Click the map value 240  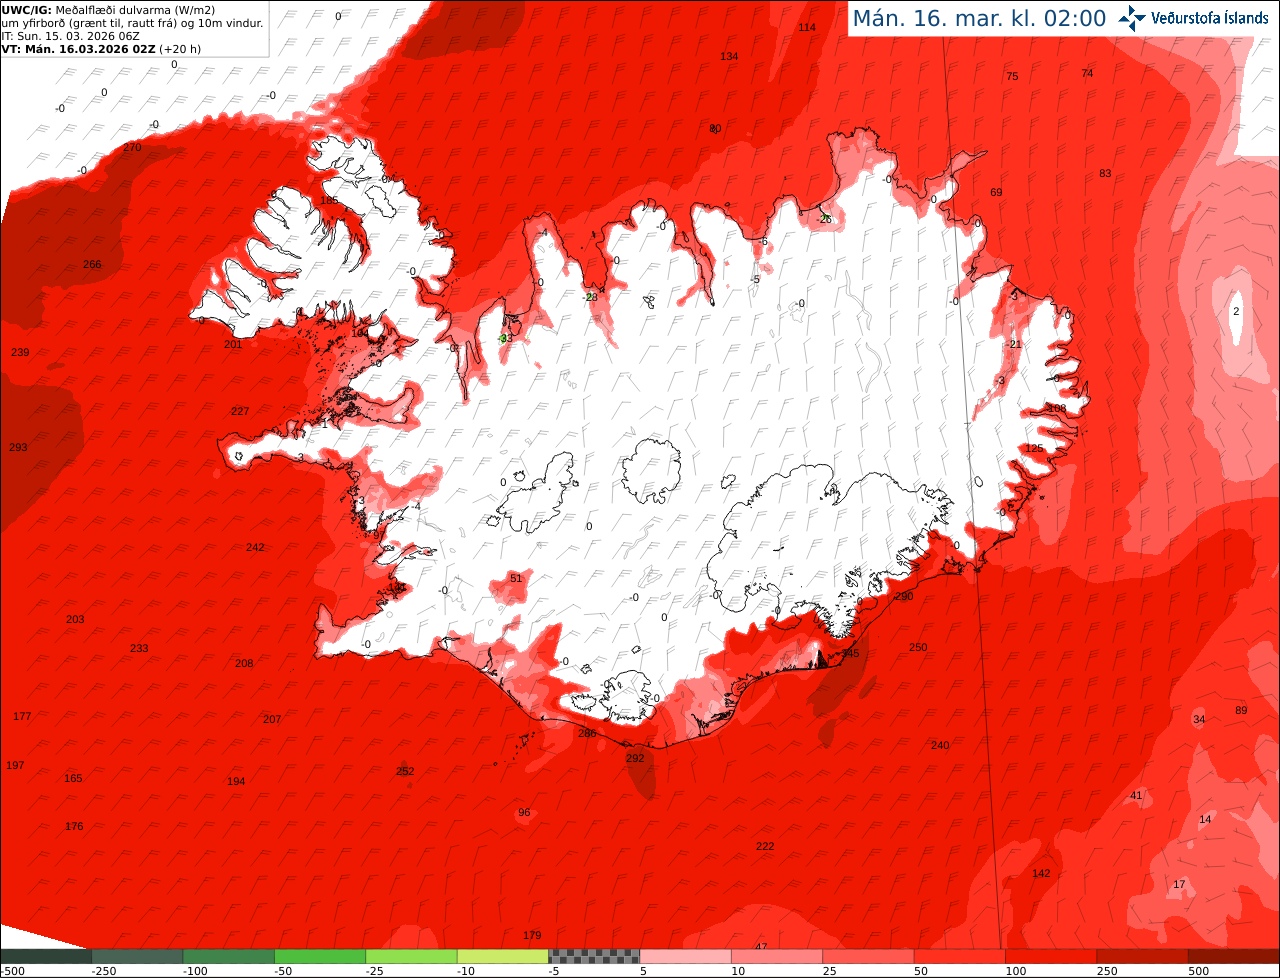point(940,745)
